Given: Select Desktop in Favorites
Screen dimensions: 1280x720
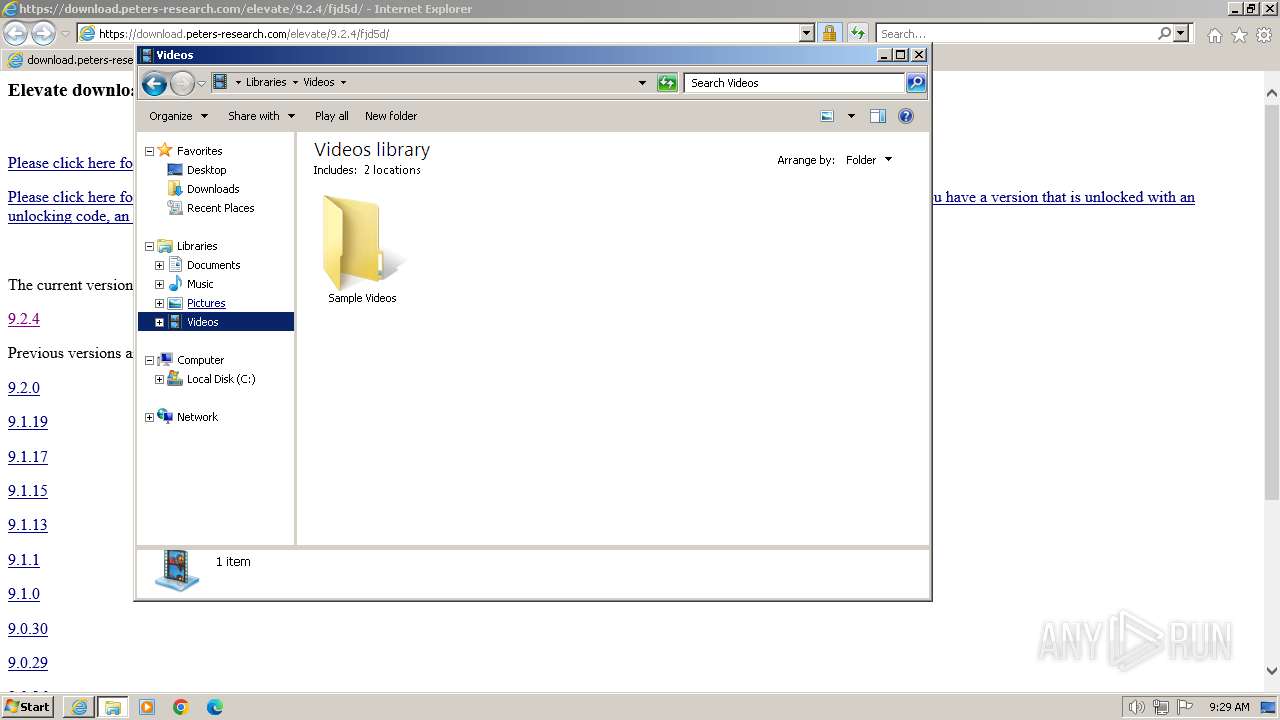Looking at the screenshot, I should 207,170.
